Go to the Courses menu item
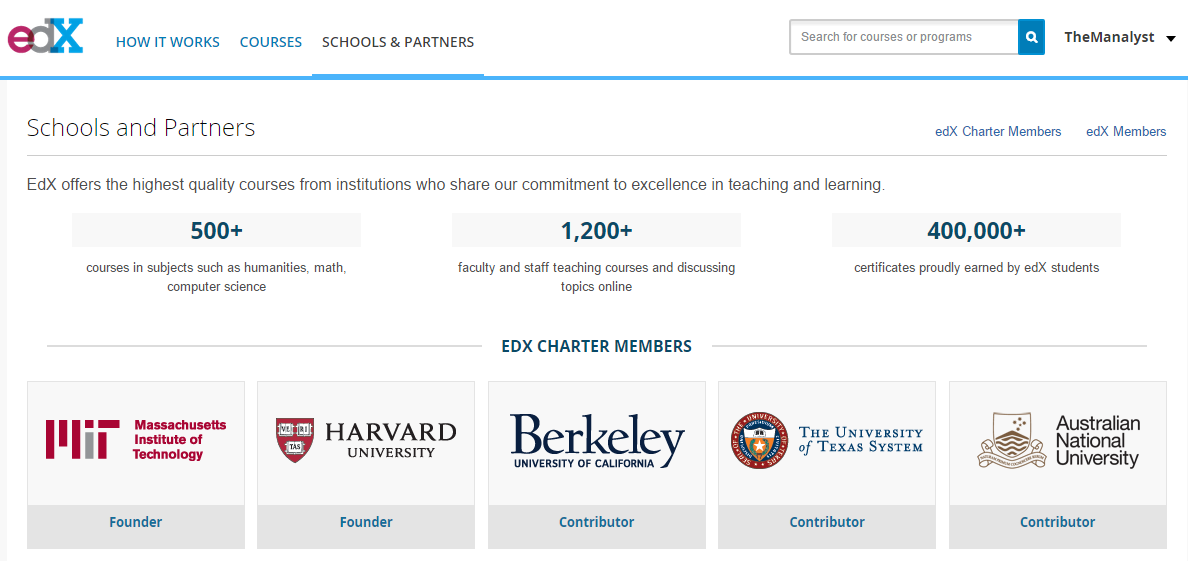This screenshot has height=564, width=1188. coord(270,42)
